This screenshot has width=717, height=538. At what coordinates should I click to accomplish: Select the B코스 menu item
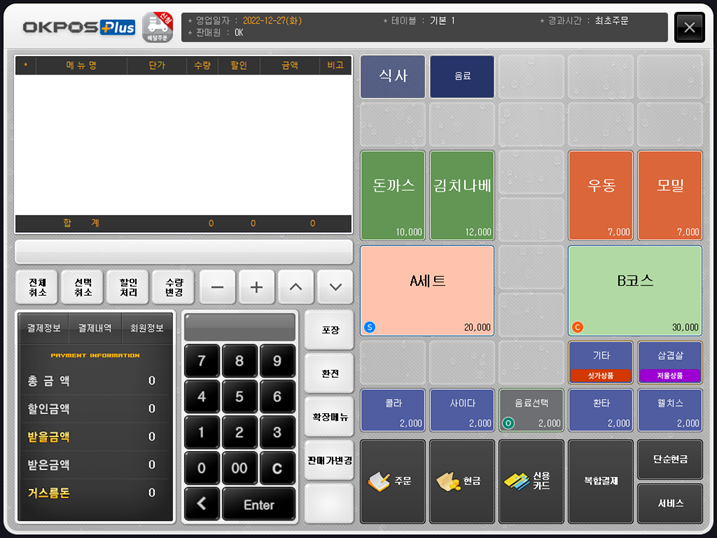tap(635, 290)
